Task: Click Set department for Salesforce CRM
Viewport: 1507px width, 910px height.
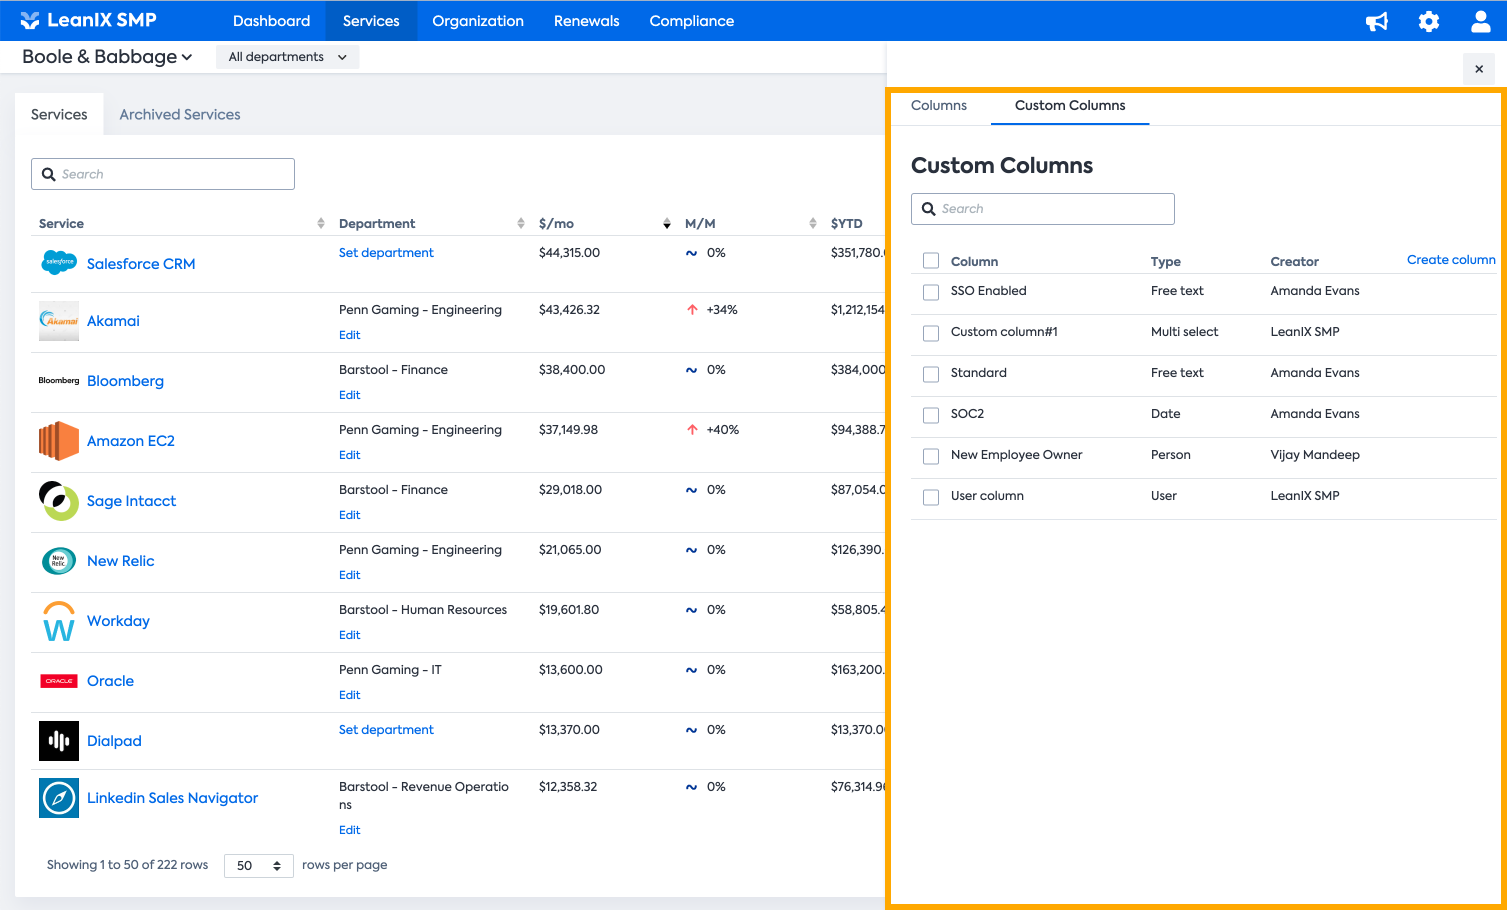Action: pyautogui.click(x=386, y=253)
